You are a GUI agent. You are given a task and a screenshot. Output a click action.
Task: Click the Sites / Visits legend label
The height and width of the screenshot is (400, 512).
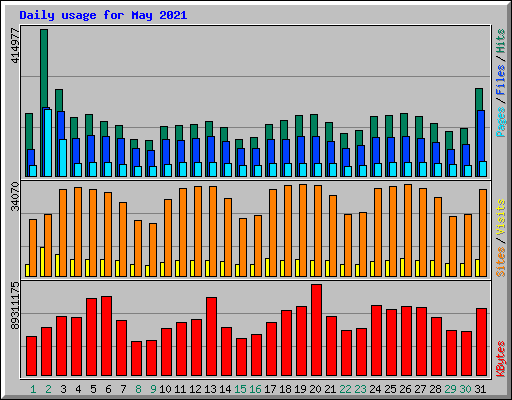pyautogui.click(x=501, y=238)
